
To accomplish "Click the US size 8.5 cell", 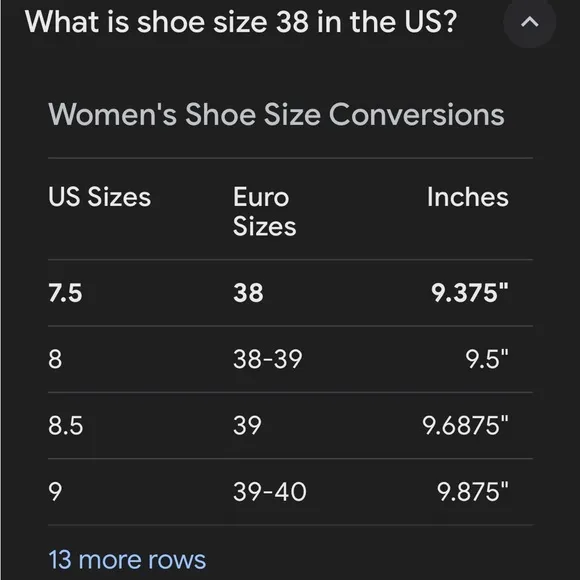I will 65,425.
